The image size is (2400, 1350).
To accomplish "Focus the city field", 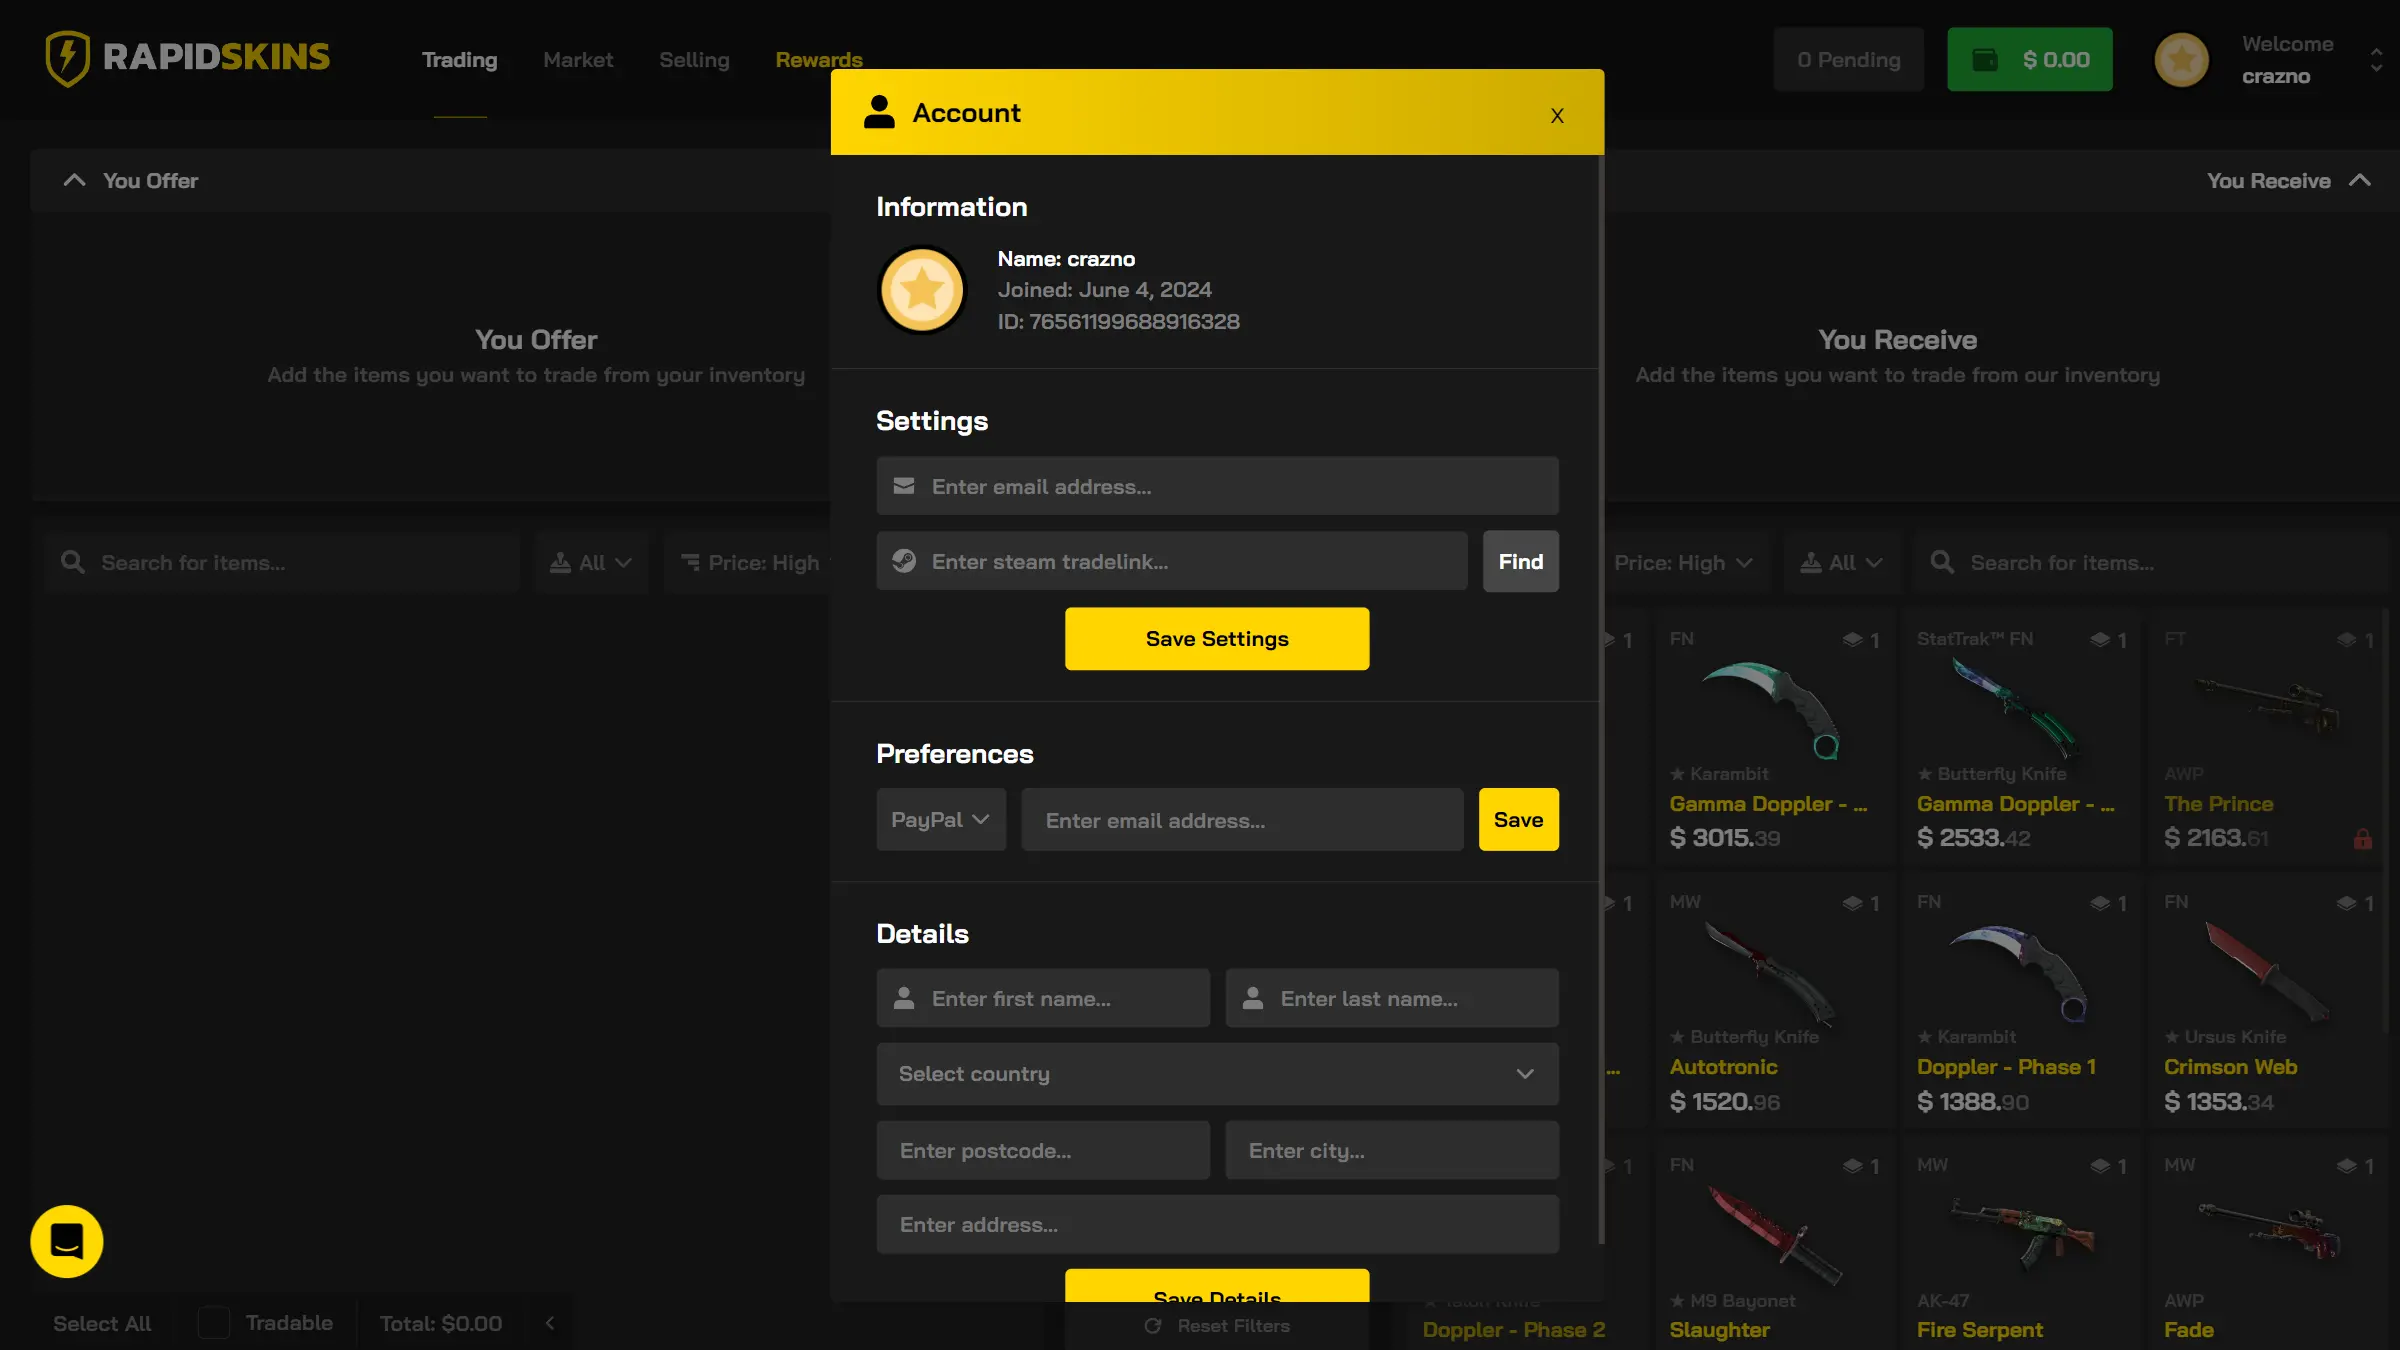I will point(1392,1151).
